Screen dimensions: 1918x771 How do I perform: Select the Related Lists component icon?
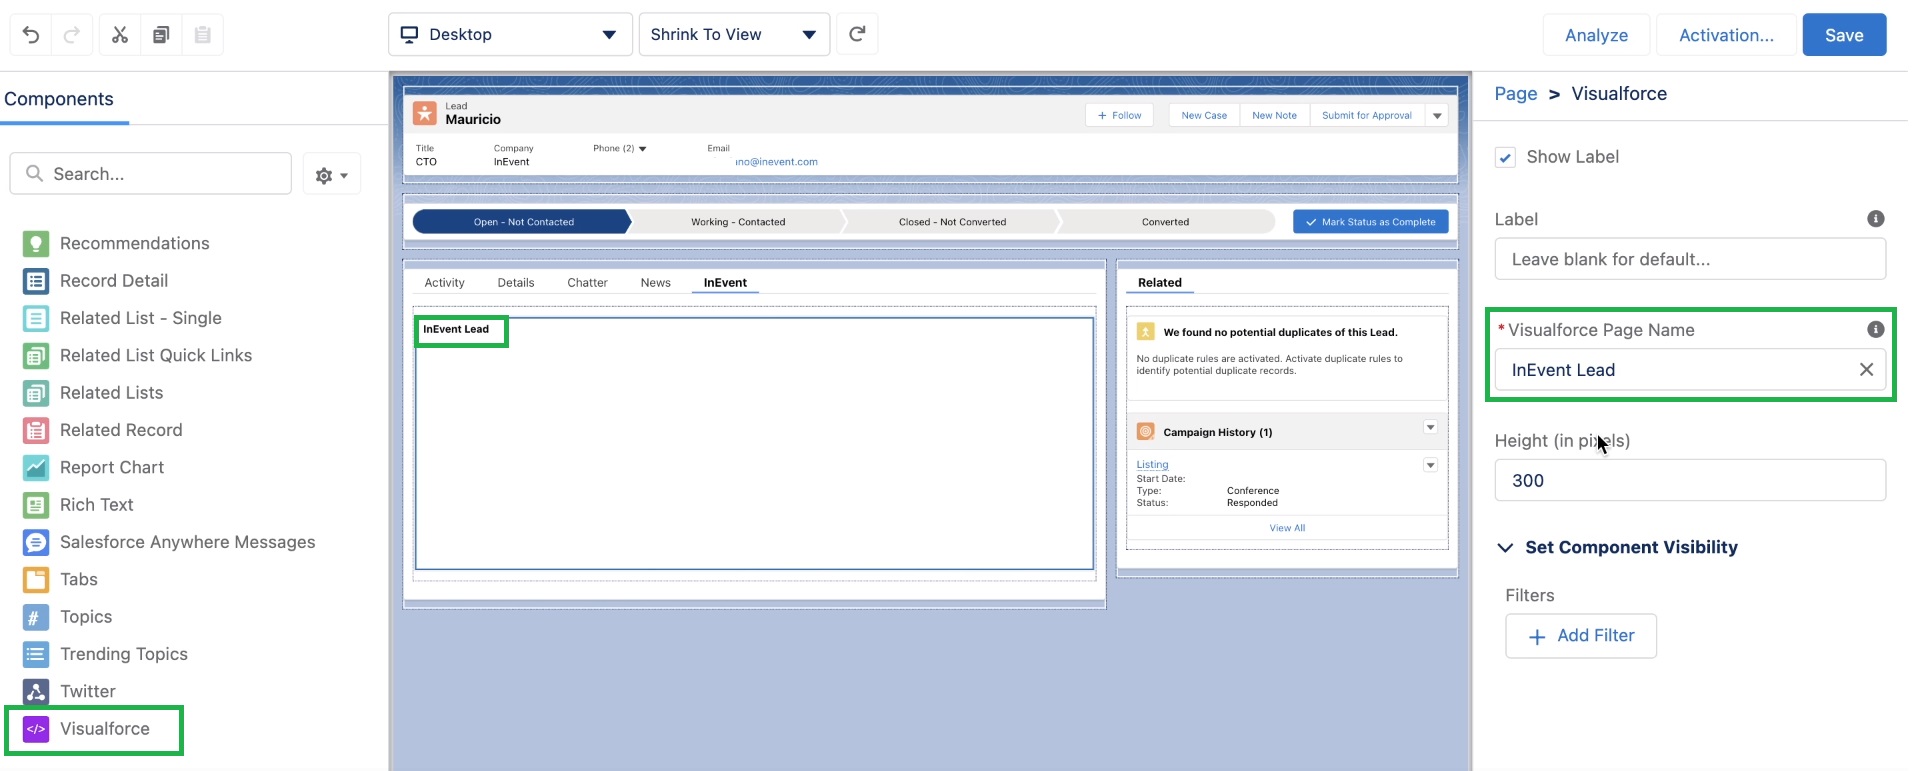(36, 393)
